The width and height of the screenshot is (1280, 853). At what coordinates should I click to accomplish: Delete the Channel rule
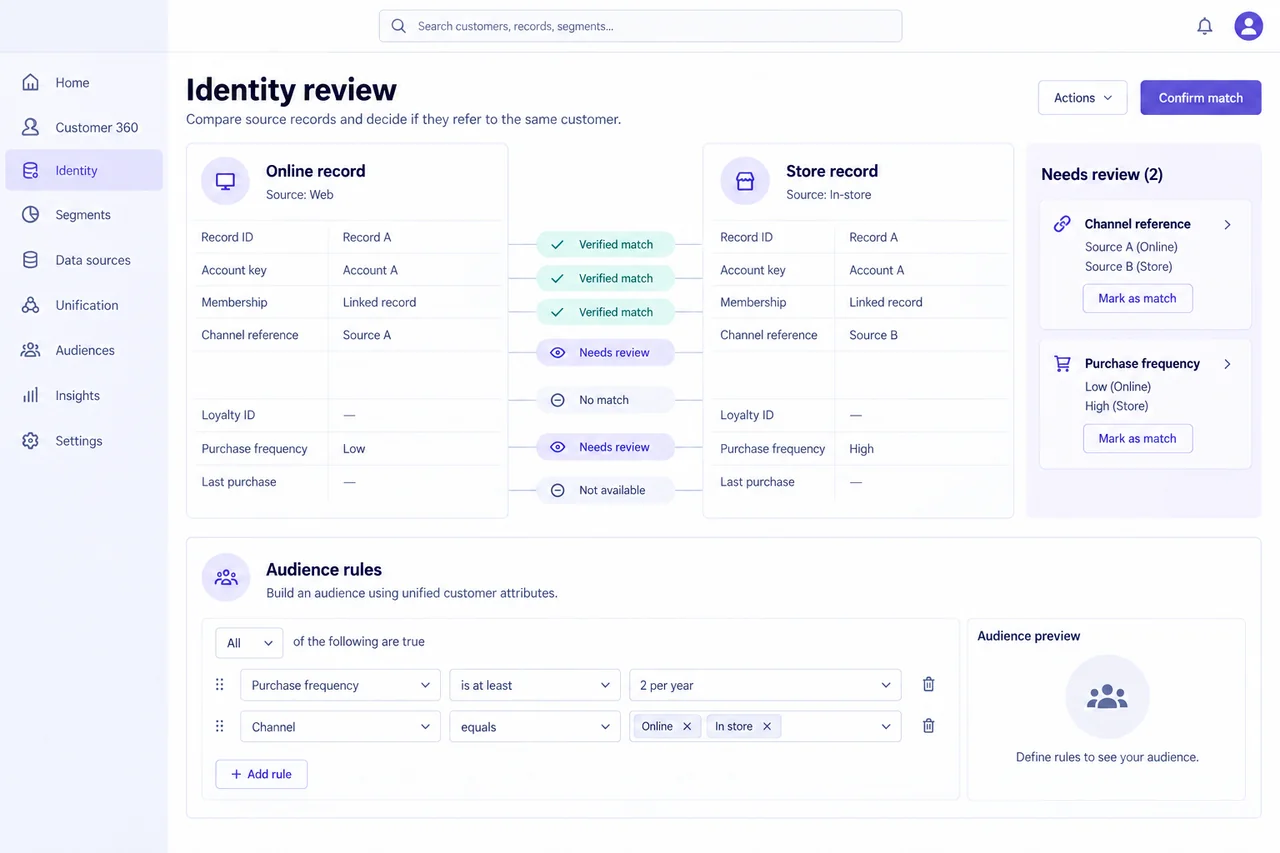click(x=928, y=727)
